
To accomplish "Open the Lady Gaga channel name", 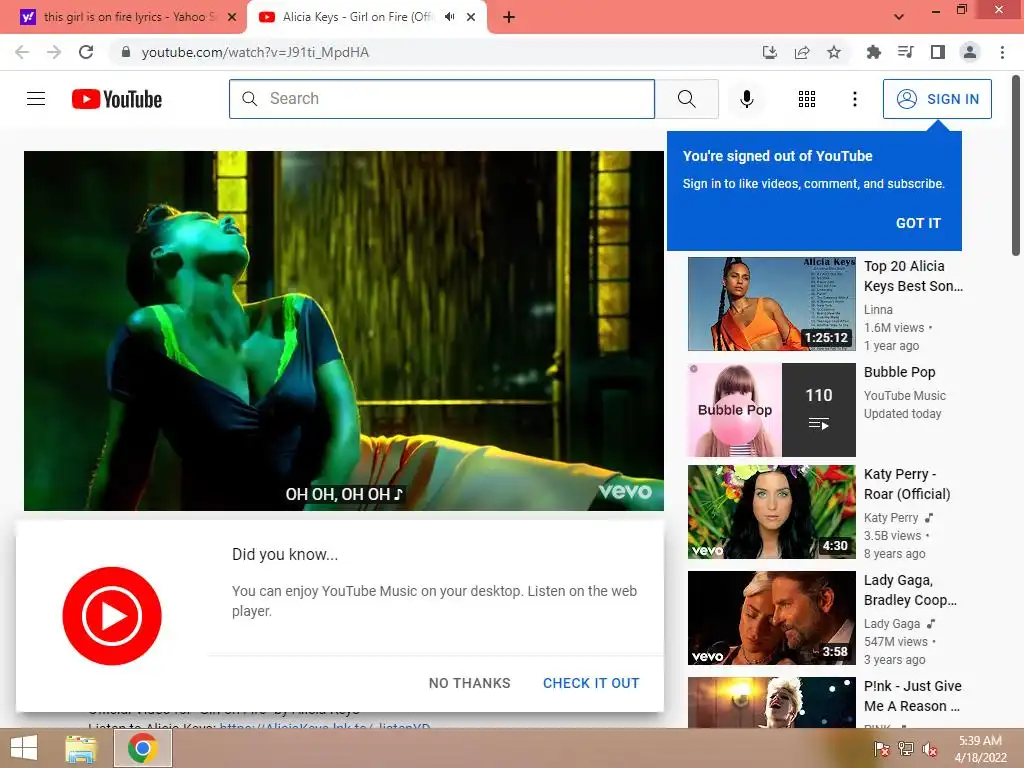I will [891, 624].
